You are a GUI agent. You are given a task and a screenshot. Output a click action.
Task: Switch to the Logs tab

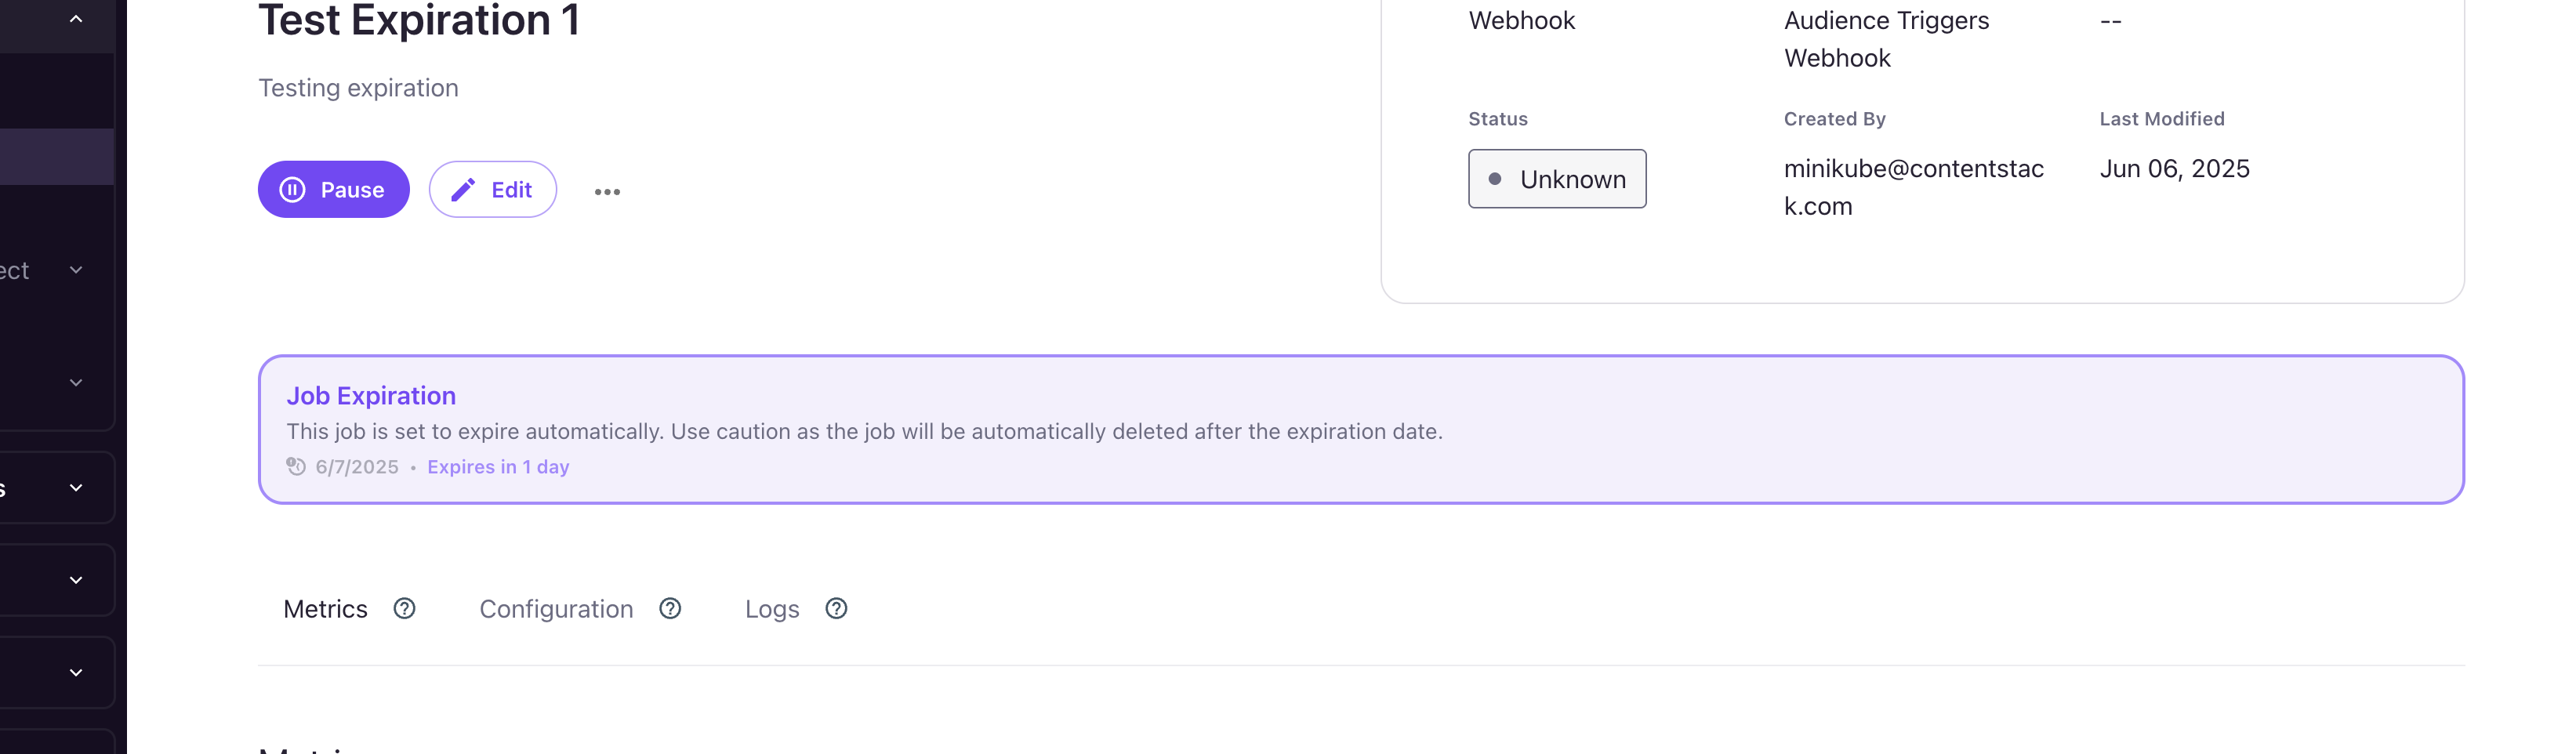pyautogui.click(x=772, y=609)
